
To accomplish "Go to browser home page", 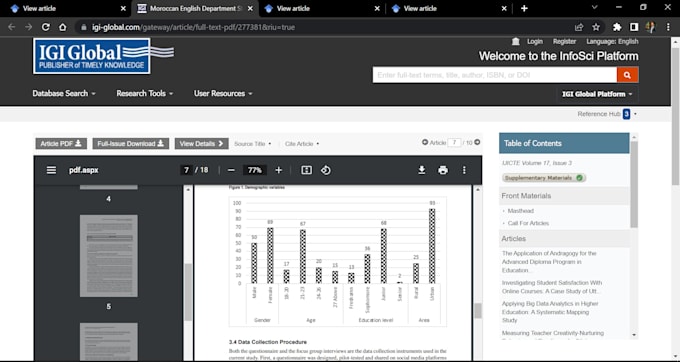I will pos(63,27).
